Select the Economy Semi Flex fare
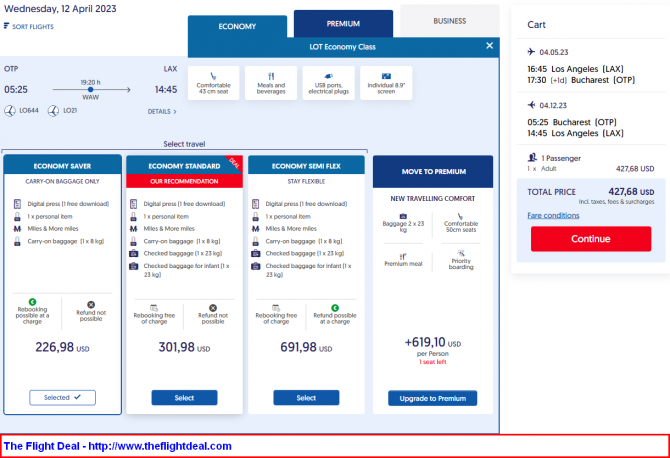The width and height of the screenshot is (670, 458). tap(306, 398)
